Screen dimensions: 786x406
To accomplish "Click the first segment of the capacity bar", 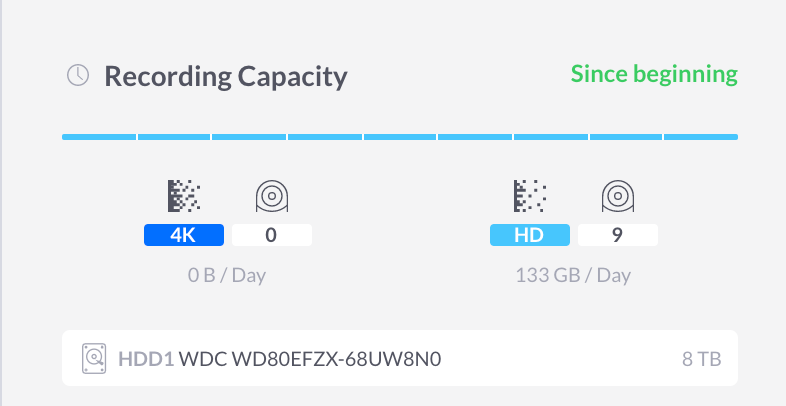I will 99,136.
